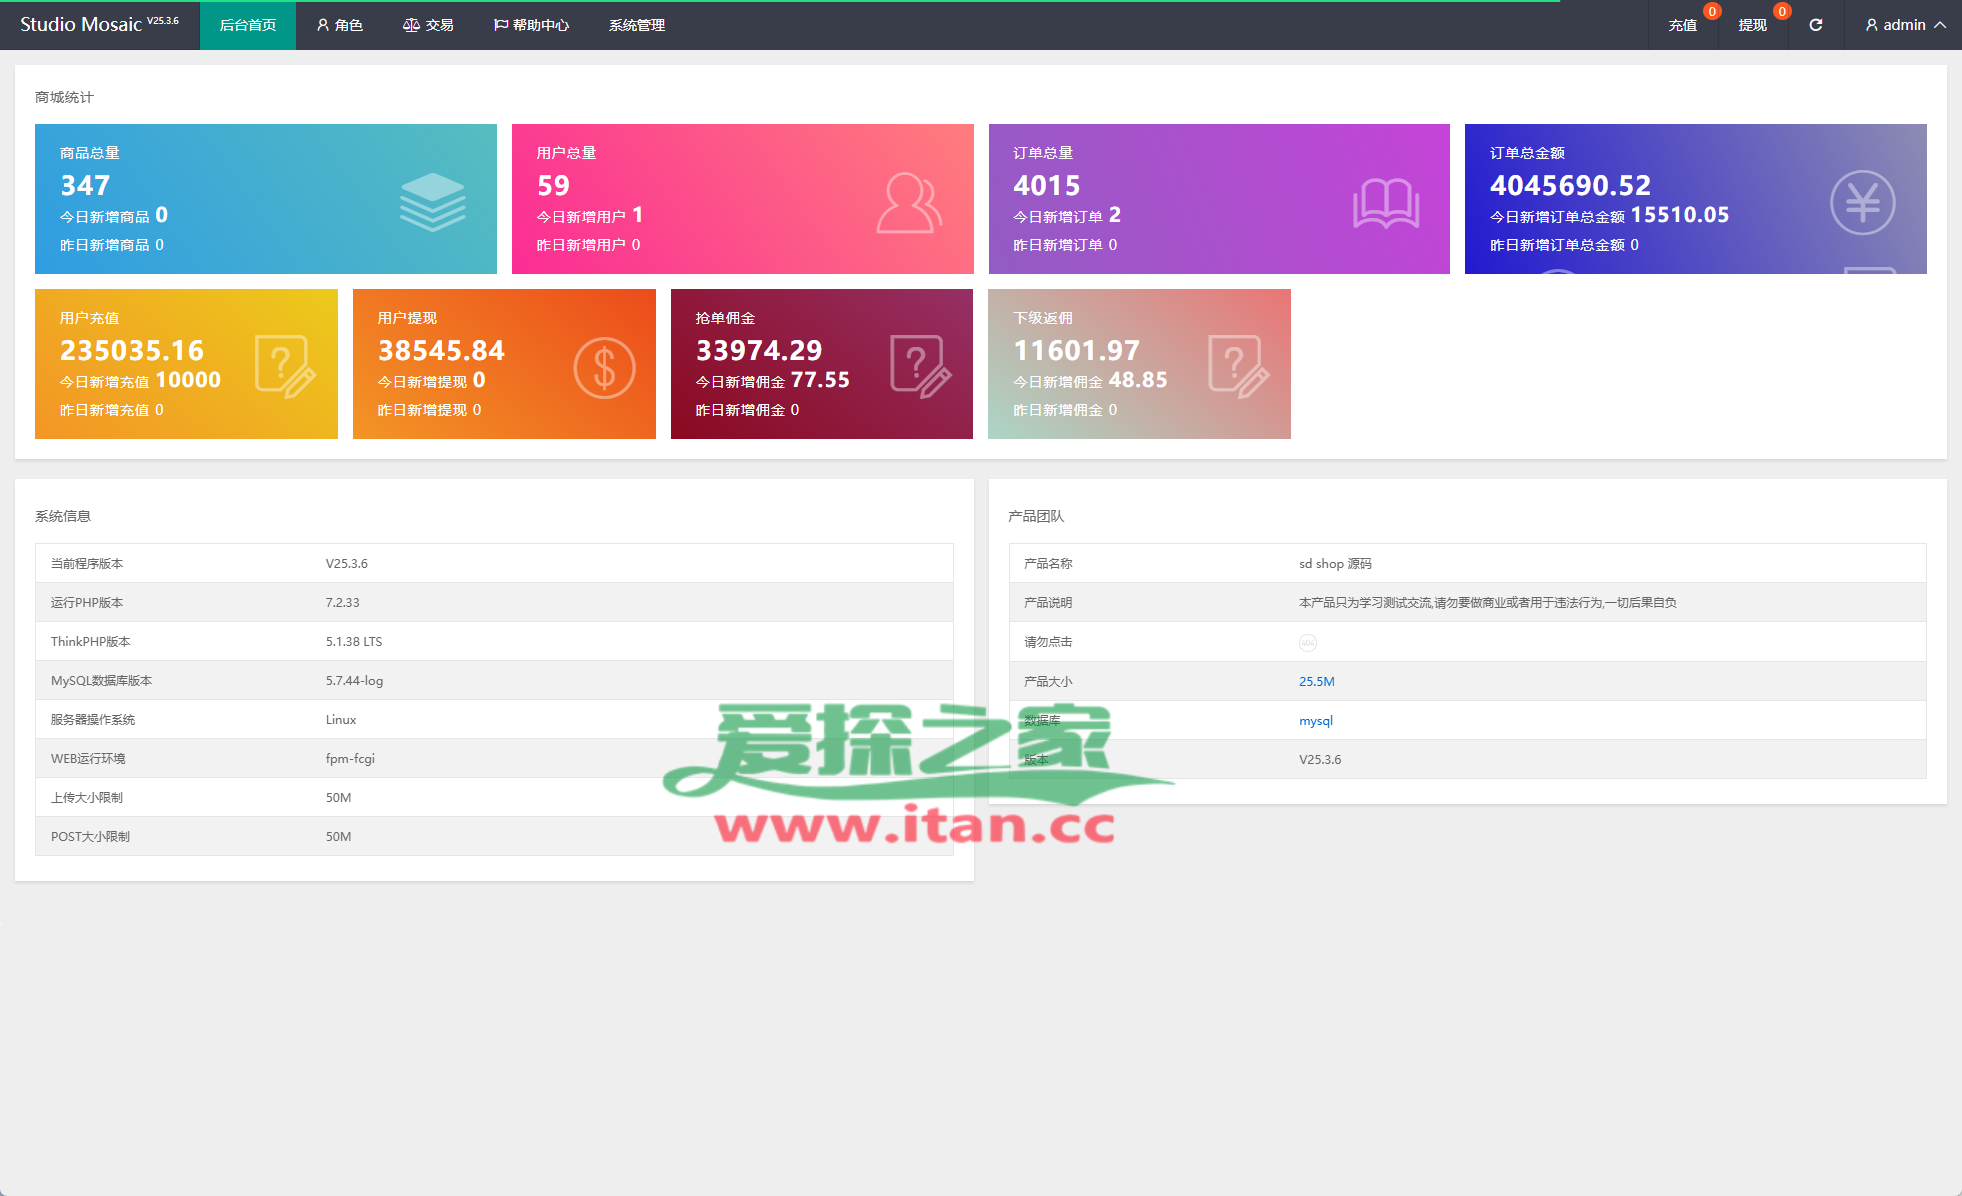Select the 当前程序版本 value V25.3.6
Screen dimensions: 1962x1196
pos(346,563)
